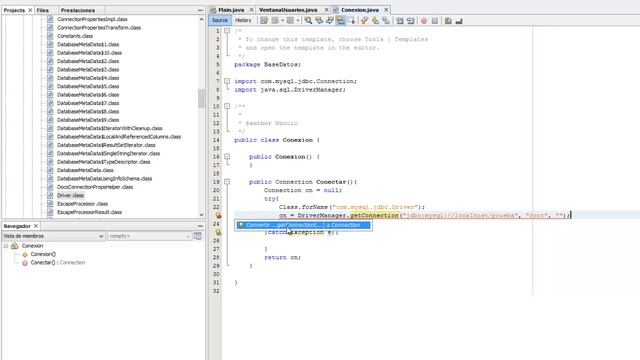Click the Find Selection magnifier icon
The image size is (640, 360).
[x=308, y=20]
